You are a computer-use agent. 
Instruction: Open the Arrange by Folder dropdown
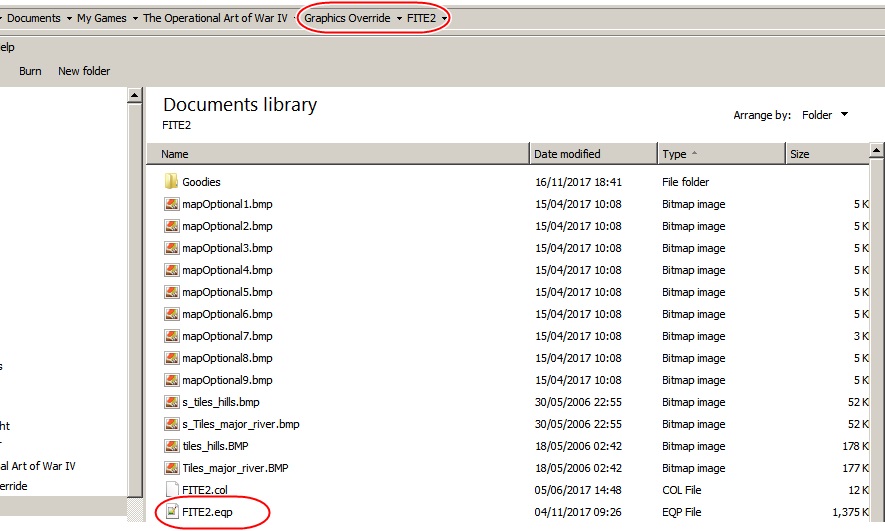tap(825, 115)
